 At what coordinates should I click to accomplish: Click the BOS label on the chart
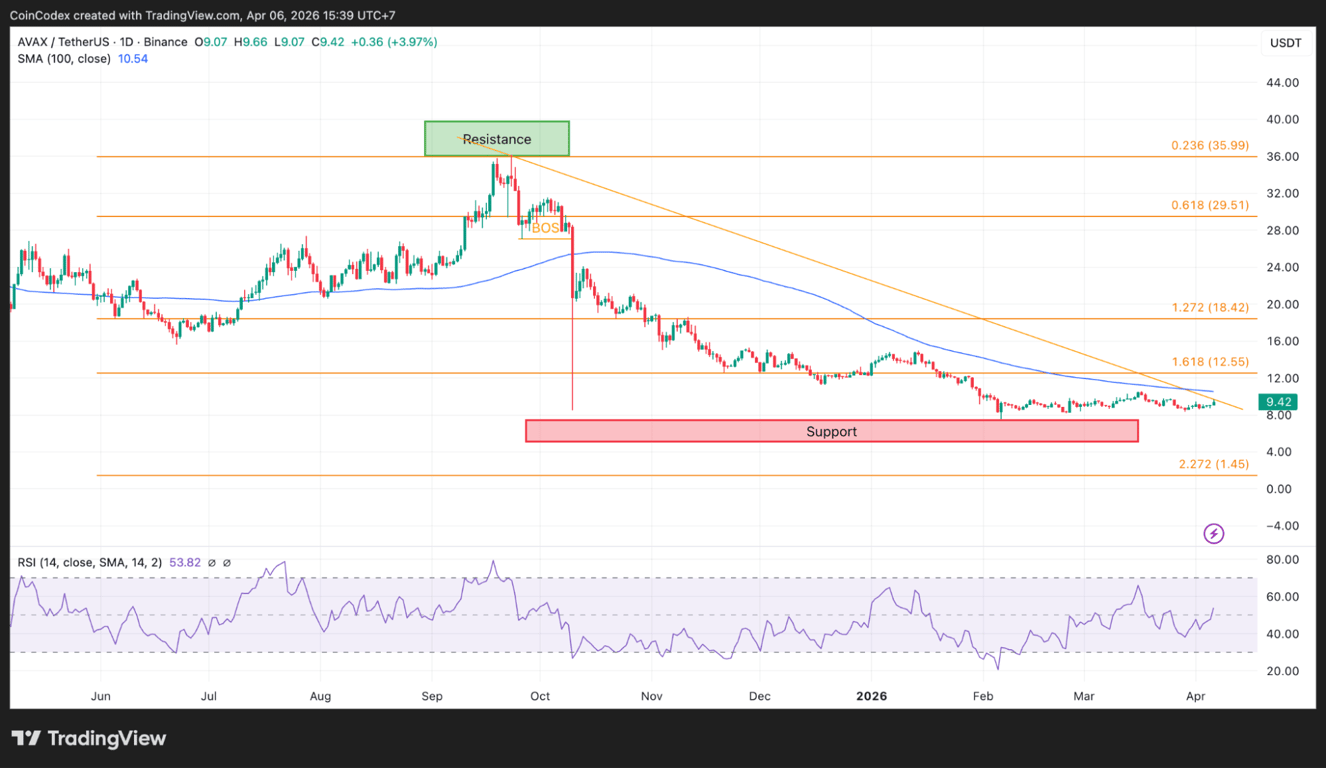[x=545, y=228]
